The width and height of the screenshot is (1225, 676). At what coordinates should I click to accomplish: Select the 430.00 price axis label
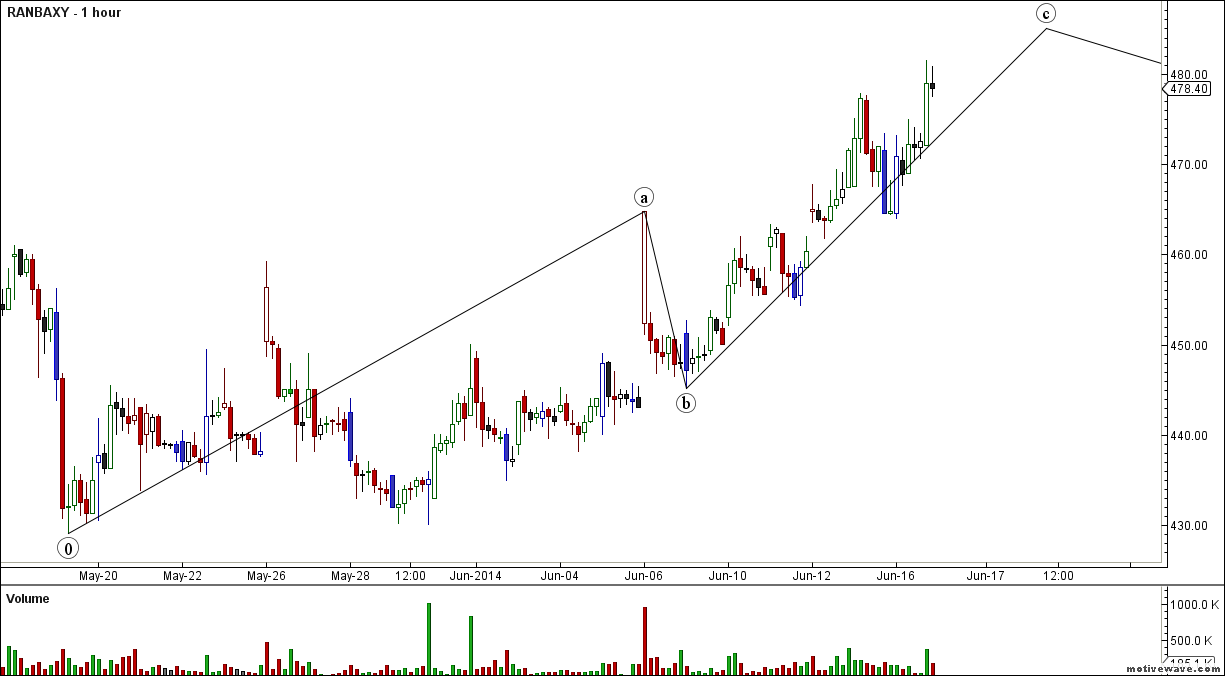click(1189, 526)
